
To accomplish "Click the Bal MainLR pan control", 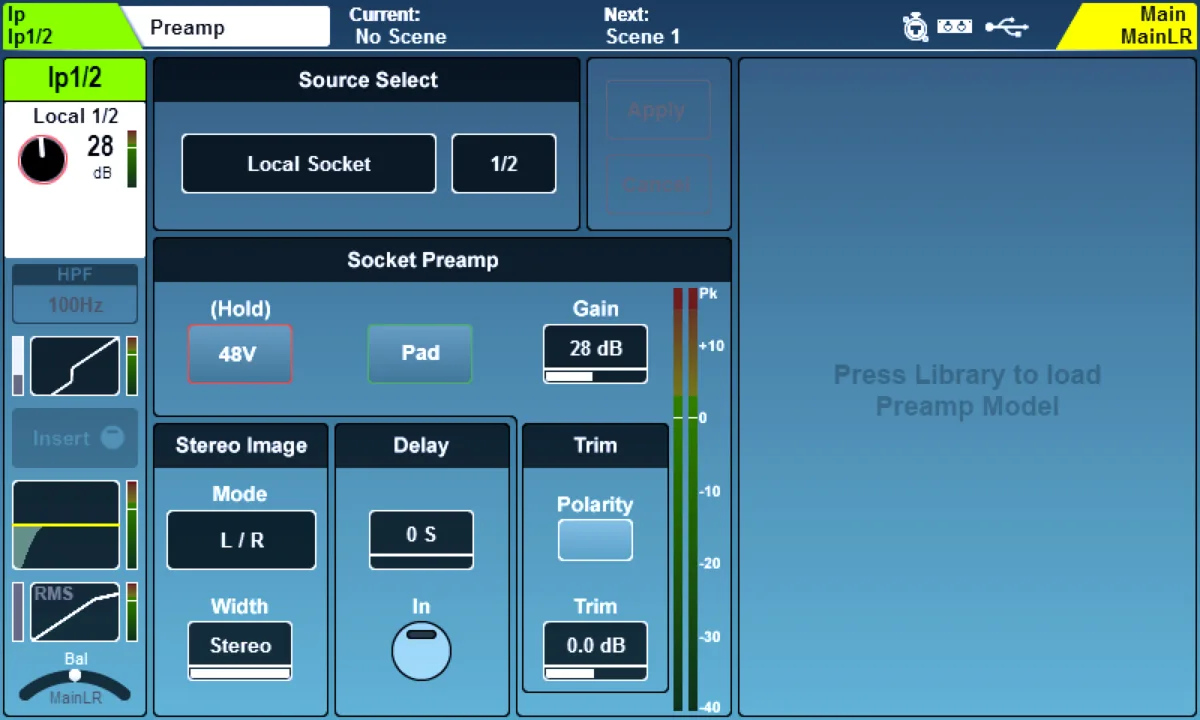I will pyautogui.click(x=75, y=680).
